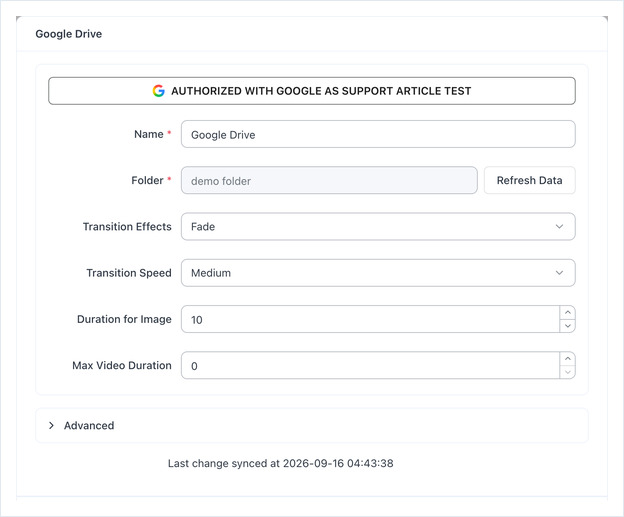Viewport: 624px width, 517px height.
Task: Click the Duration for Image label
Action: (x=124, y=319)
